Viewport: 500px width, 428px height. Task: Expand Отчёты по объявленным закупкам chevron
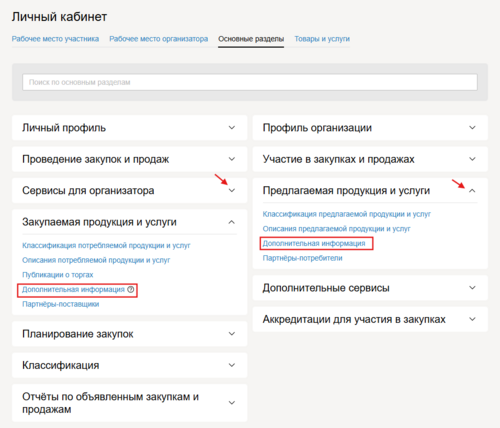click(x=232, y=403)
